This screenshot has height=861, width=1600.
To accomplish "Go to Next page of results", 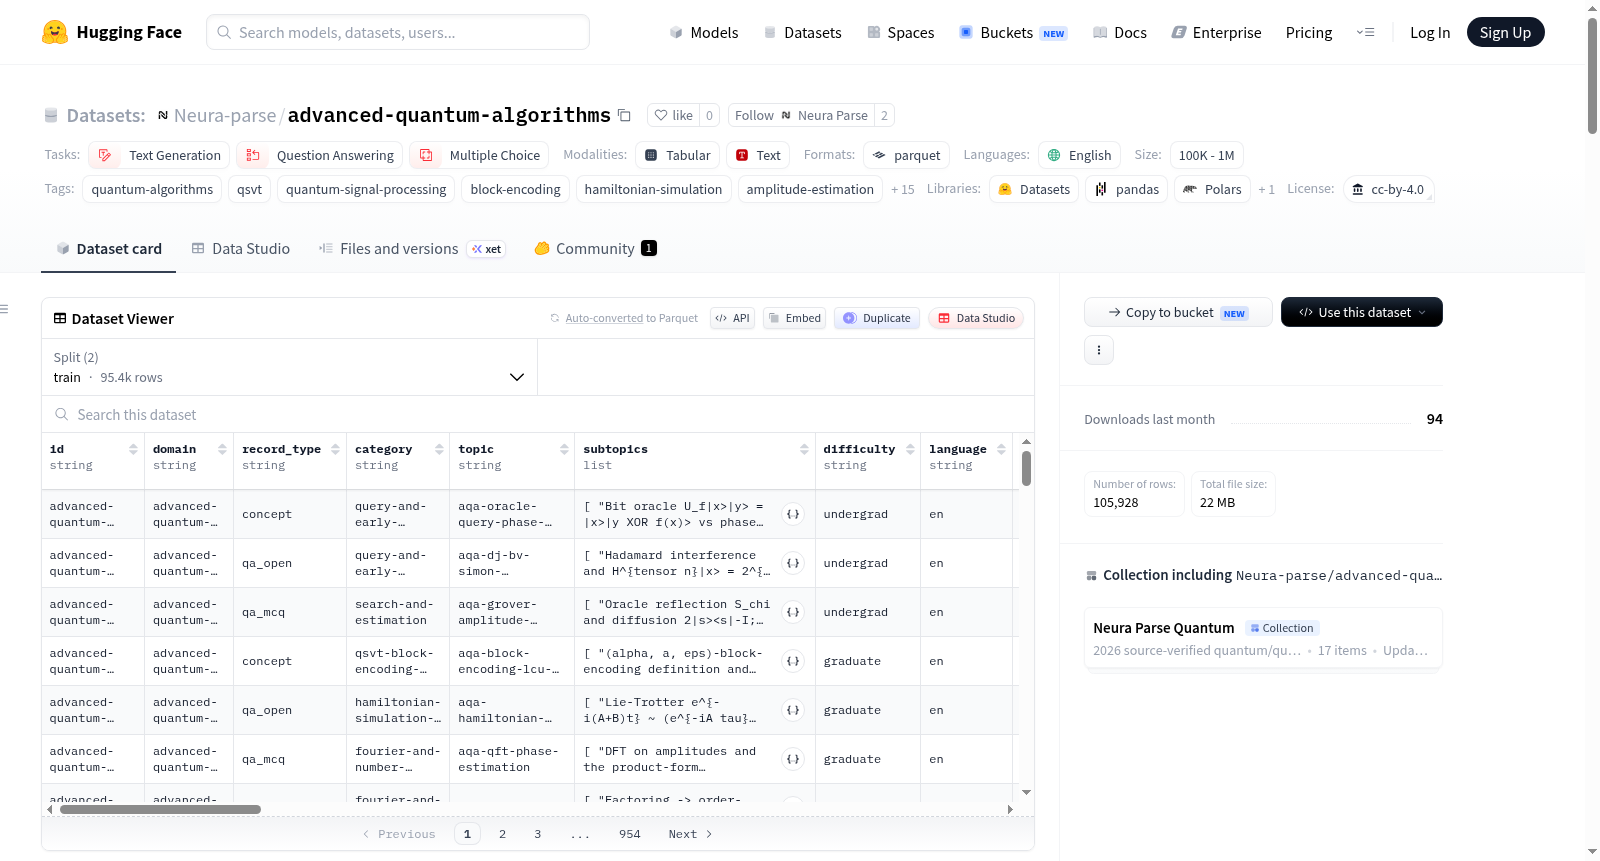I will click(x=690, y=834).
